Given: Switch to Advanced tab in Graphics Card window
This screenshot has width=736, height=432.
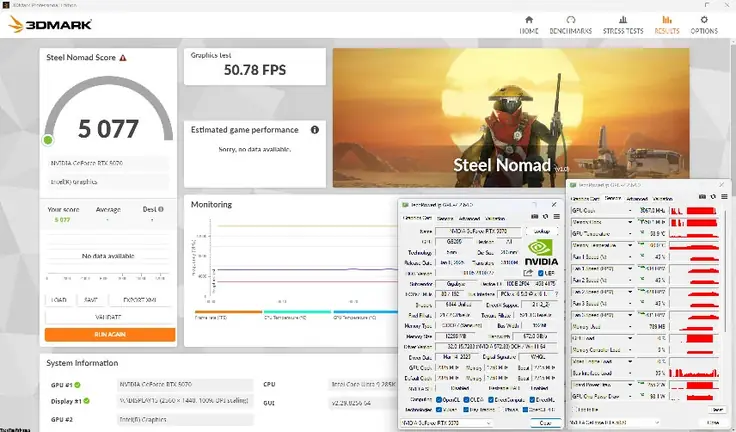Looking at the screenshot, I should (469, 218).
